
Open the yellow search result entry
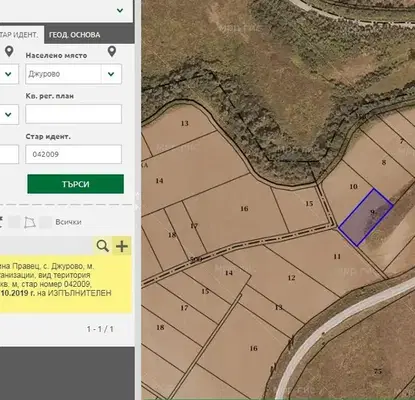[x=65, y=284]
